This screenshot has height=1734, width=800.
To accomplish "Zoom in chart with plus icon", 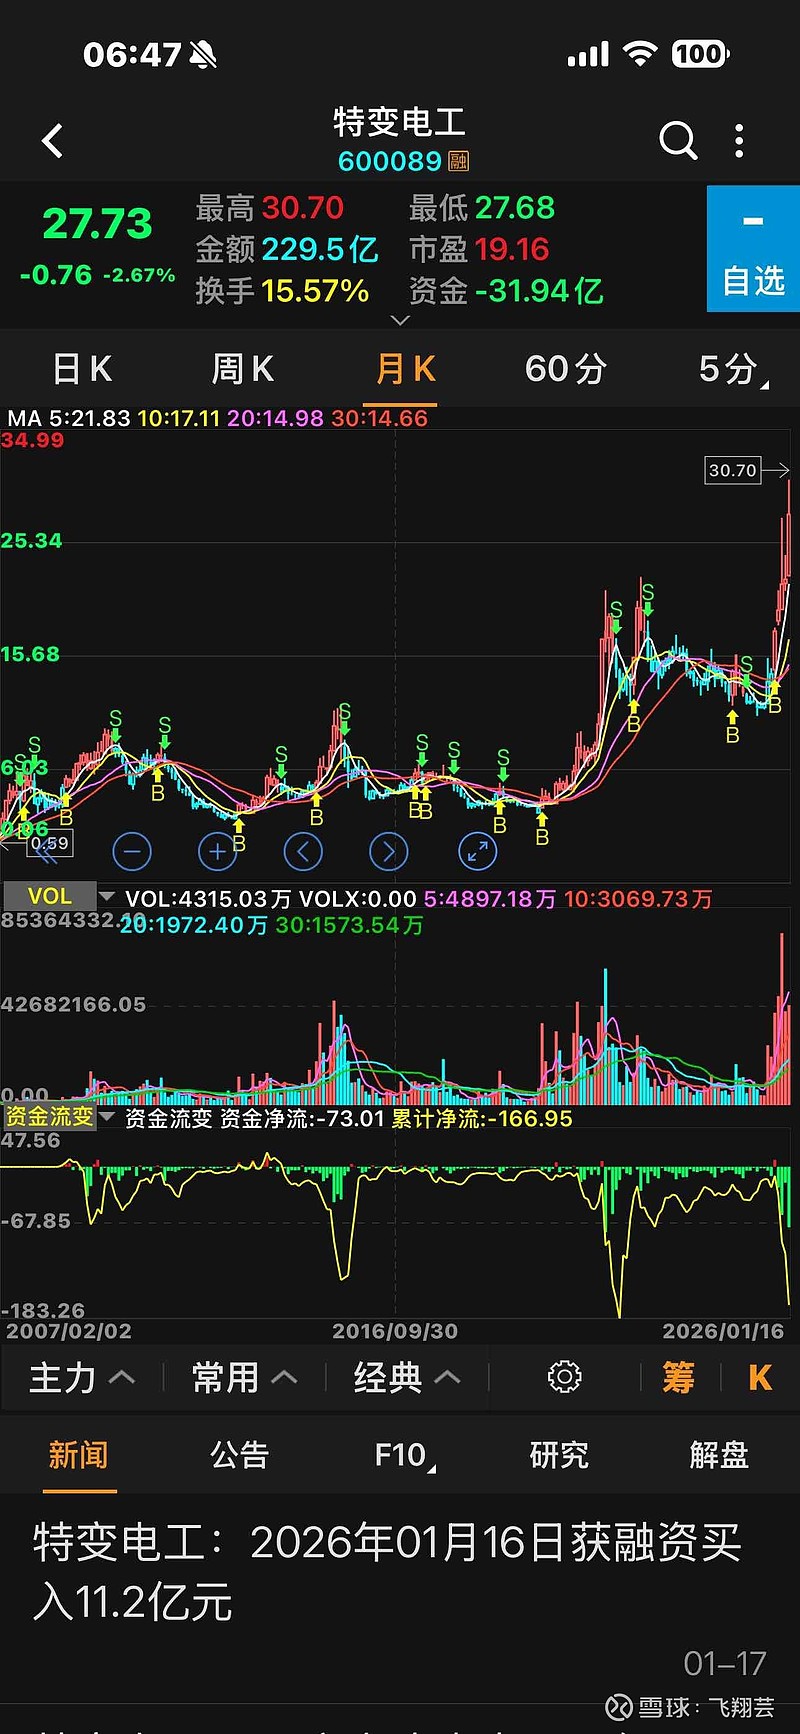I will [x=217, y=852].
